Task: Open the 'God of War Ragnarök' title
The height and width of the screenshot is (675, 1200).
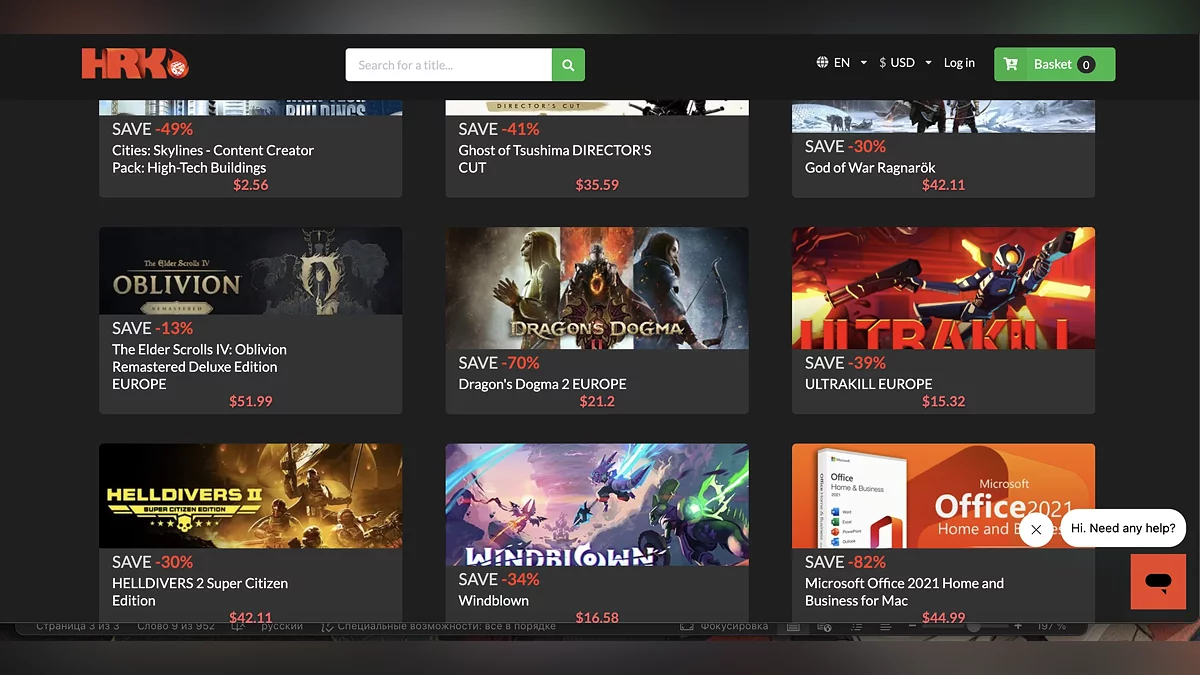Action: [x=870, y=167]
